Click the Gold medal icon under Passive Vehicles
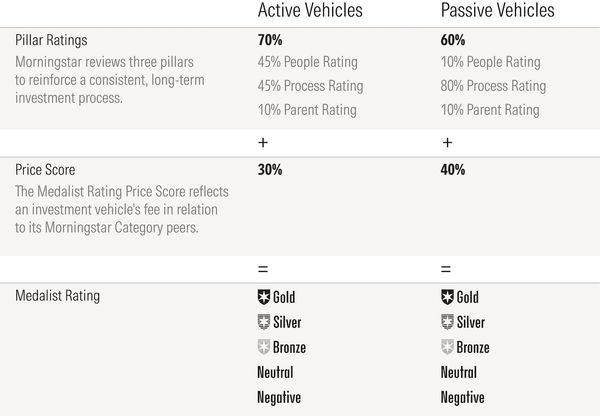This screenshot has height=416, width=600. tap(448, 297)
